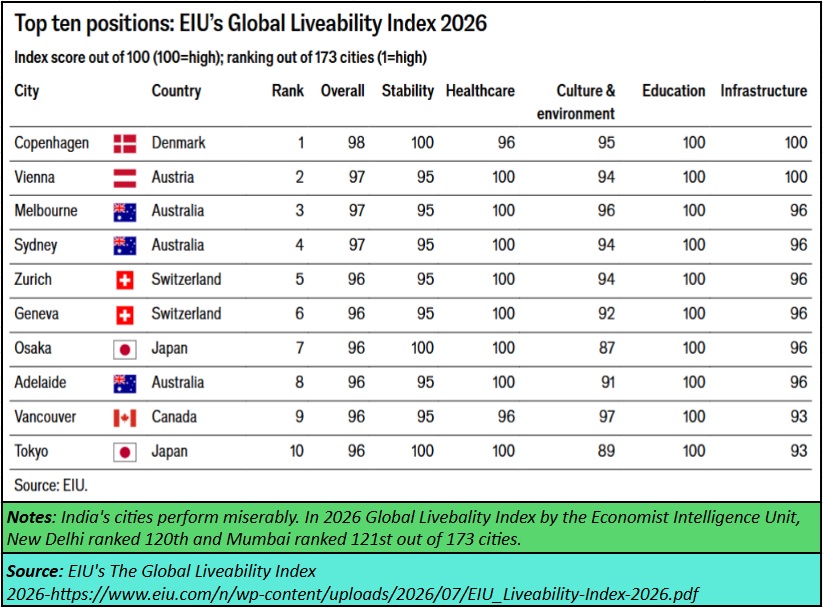Click the green Notes box text
The width and height of the screenshot is (823, 609).
coord(403,528)
